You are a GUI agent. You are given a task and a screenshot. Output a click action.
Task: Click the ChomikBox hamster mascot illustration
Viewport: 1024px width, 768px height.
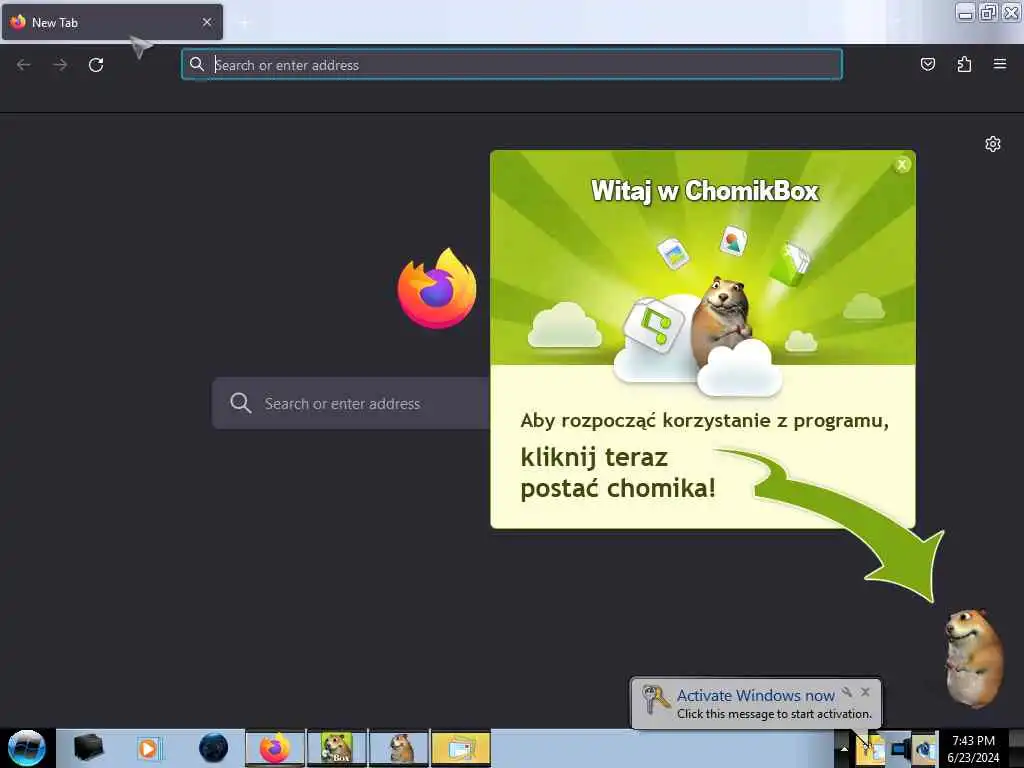[x=722, y=322]
